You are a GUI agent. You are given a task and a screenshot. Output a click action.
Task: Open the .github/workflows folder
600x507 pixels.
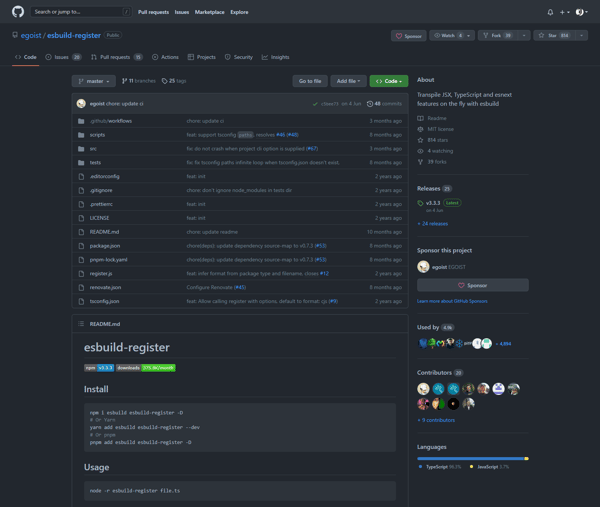111,121
